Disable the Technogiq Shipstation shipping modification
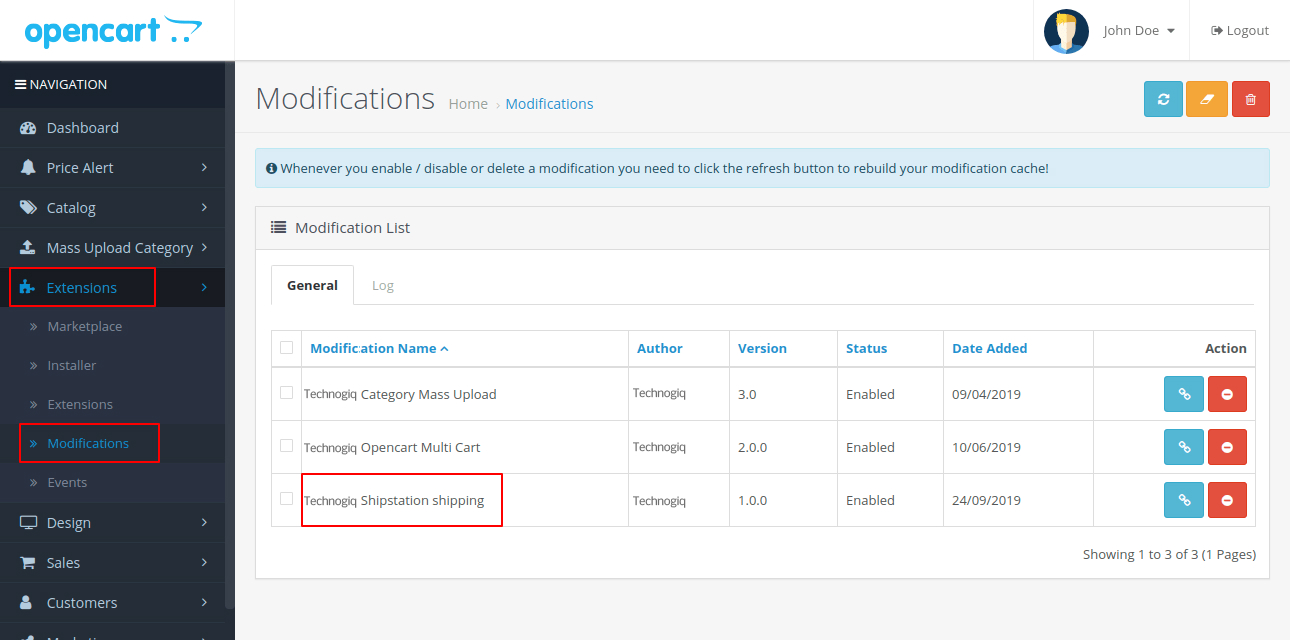The image size is (1290, 640). click(x=1227, y=499)
